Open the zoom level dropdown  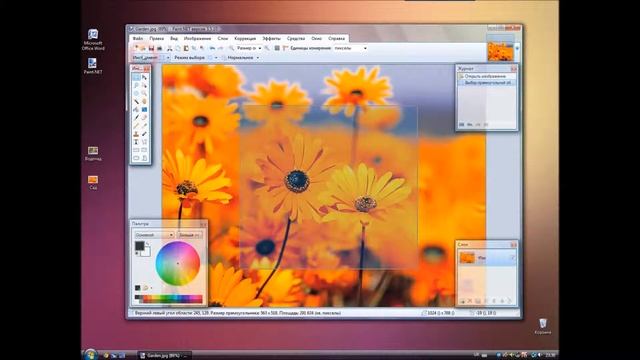click(x=260, y=48)
